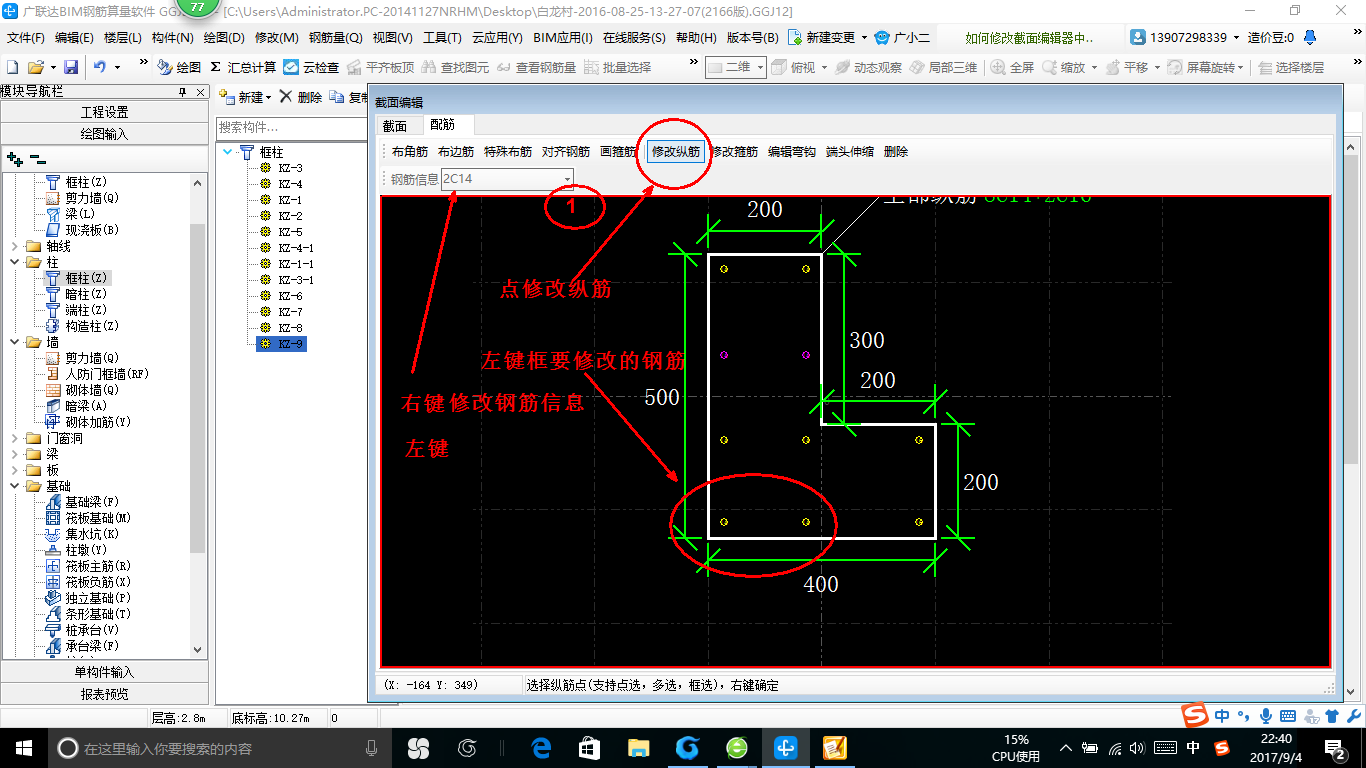
Task: Start 云检查 cloud check
Action: click(311, 67)
